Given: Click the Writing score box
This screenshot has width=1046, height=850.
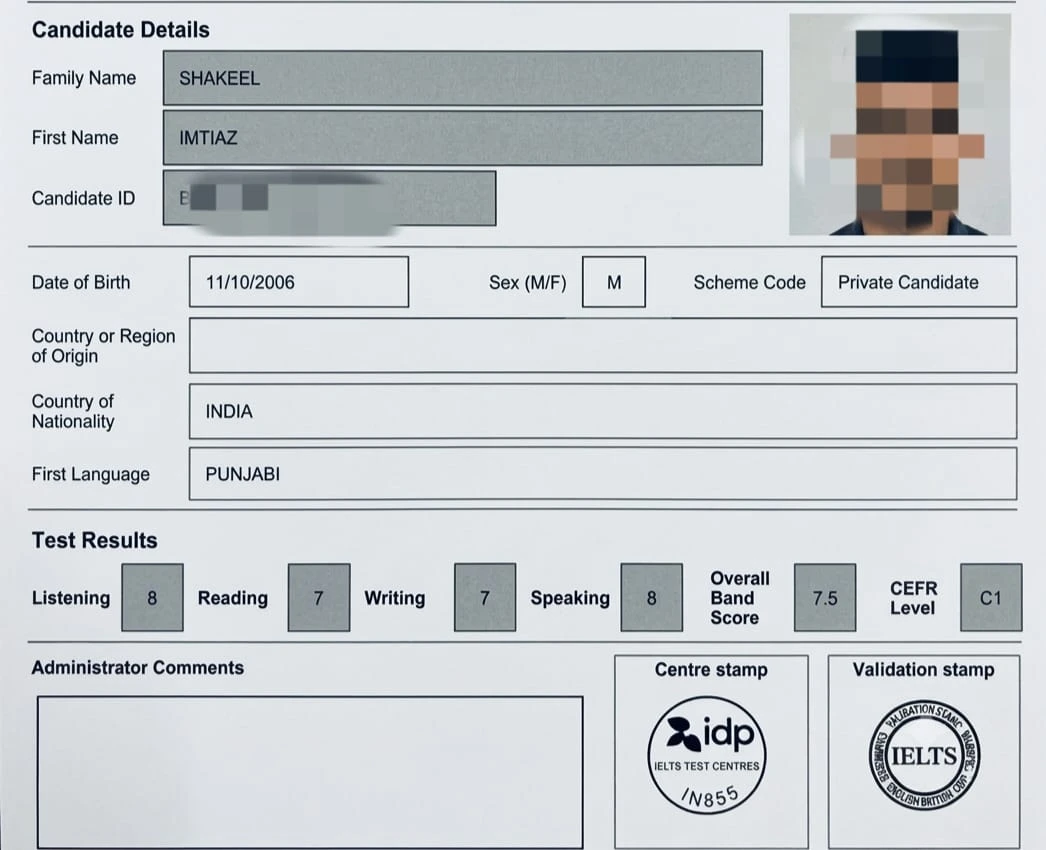Looking at the screenshot, I should (x=485, y=597).
